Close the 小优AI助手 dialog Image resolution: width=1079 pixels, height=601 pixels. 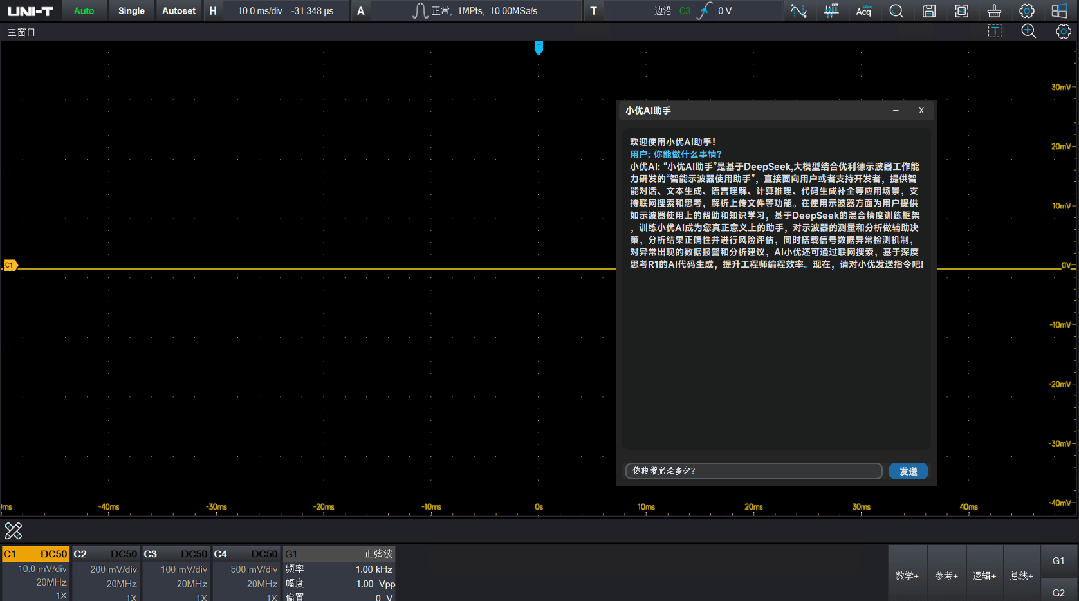coord(921,110)
